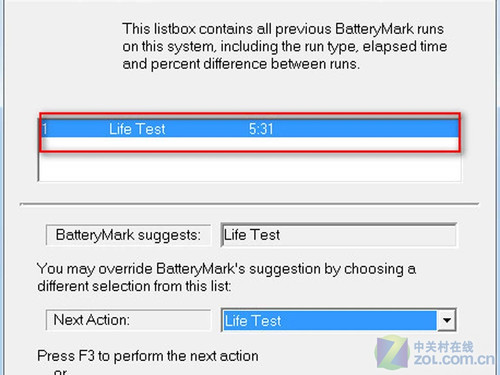Click the empty area of the runs listbox

(250, 167)
